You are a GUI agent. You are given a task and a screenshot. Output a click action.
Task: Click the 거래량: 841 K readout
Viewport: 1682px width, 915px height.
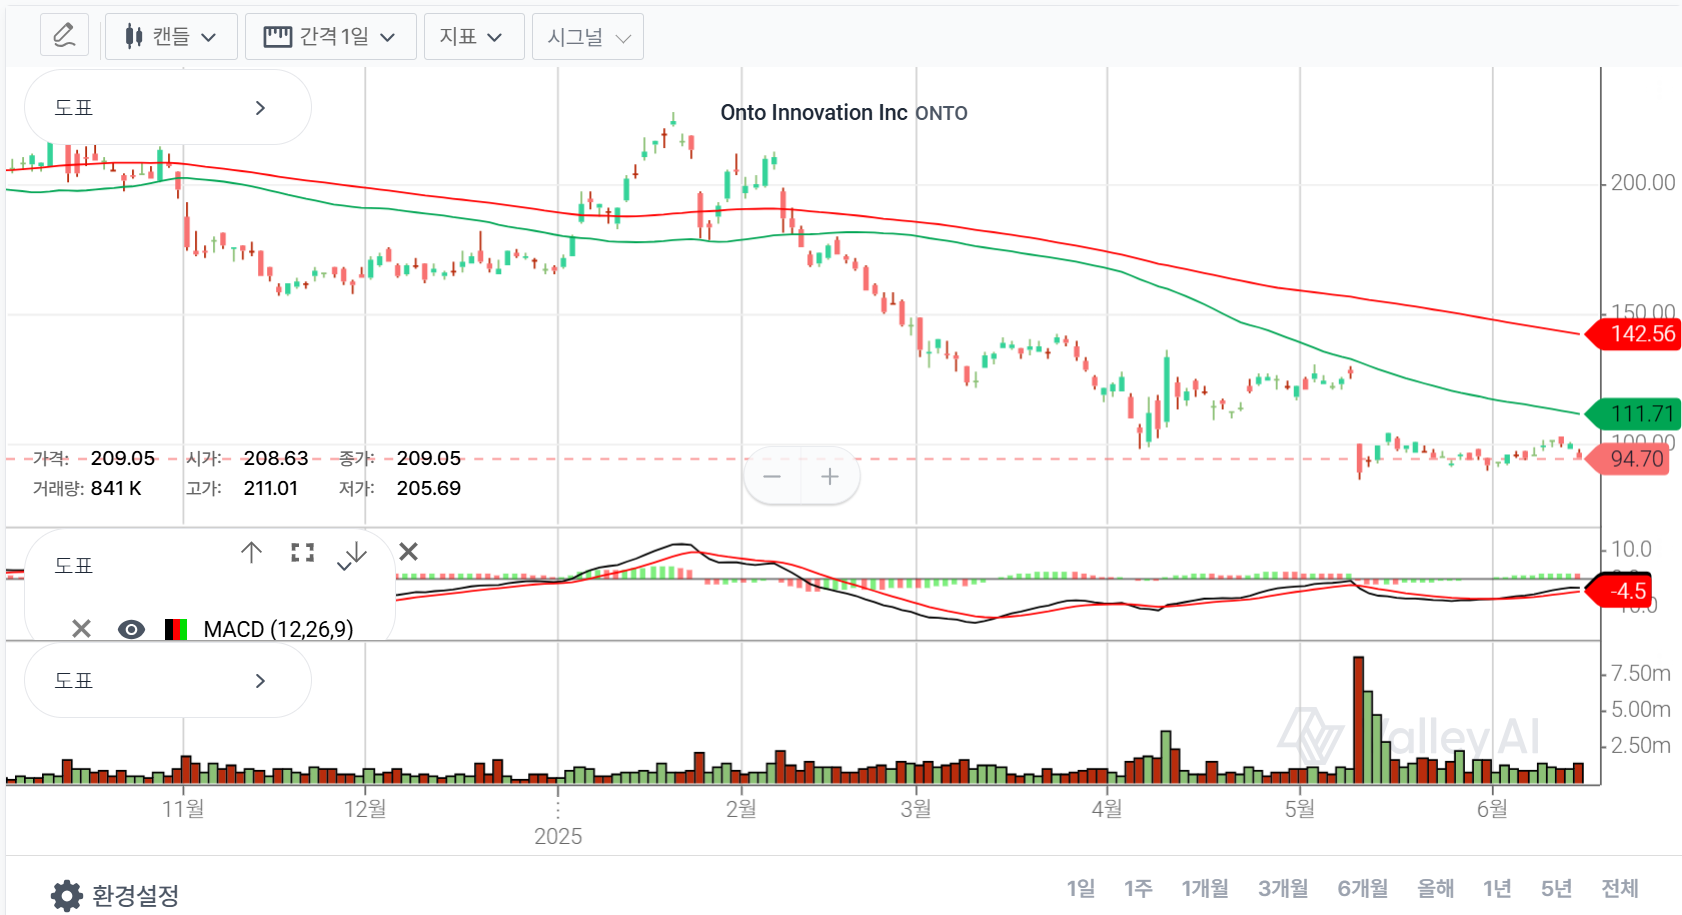pyautogui.click(x=87, y=488)
